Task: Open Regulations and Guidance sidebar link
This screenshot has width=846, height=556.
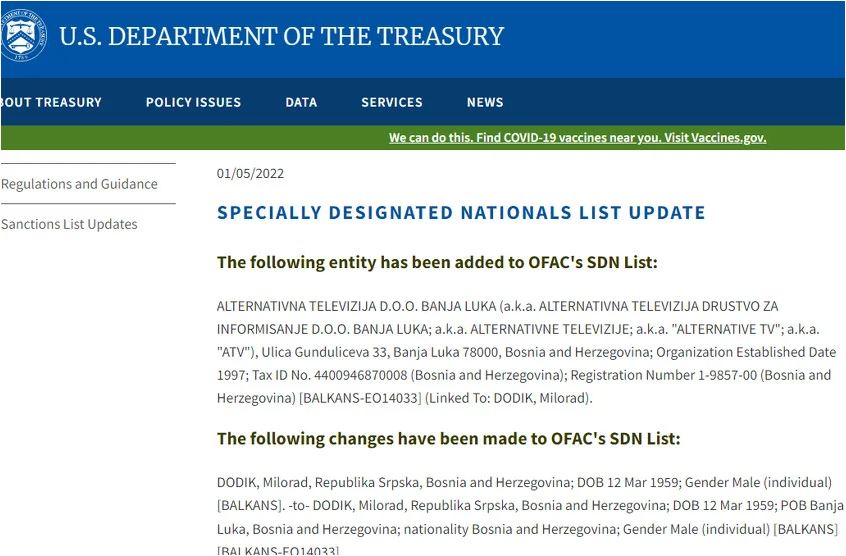Action: click(x=80, y=184)
